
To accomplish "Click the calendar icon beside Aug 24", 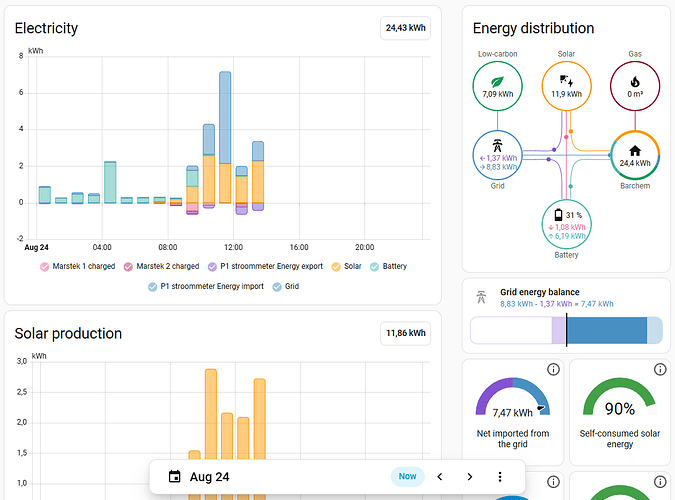I will point(174,477).
